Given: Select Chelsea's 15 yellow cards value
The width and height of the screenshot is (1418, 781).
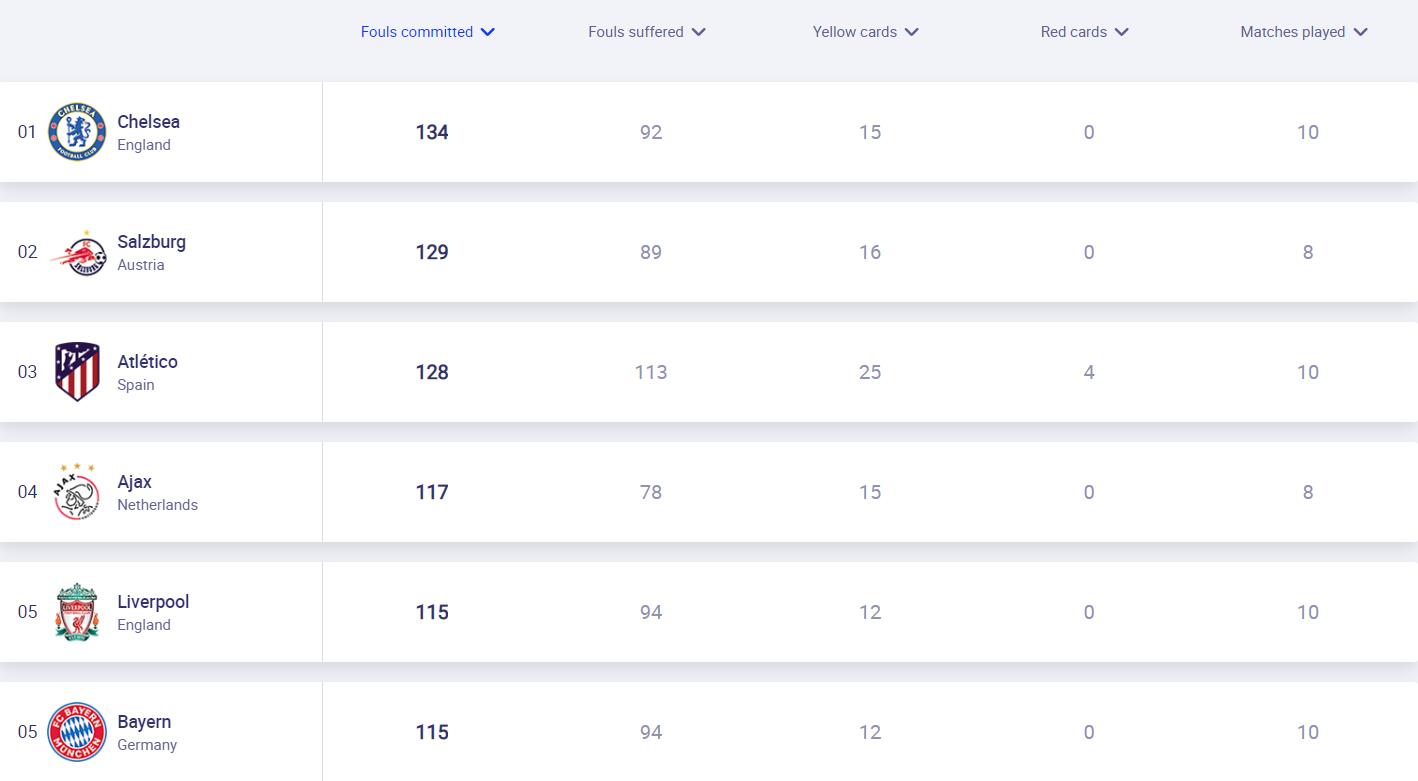Looking at the screenshot, I should coord(870,132).
